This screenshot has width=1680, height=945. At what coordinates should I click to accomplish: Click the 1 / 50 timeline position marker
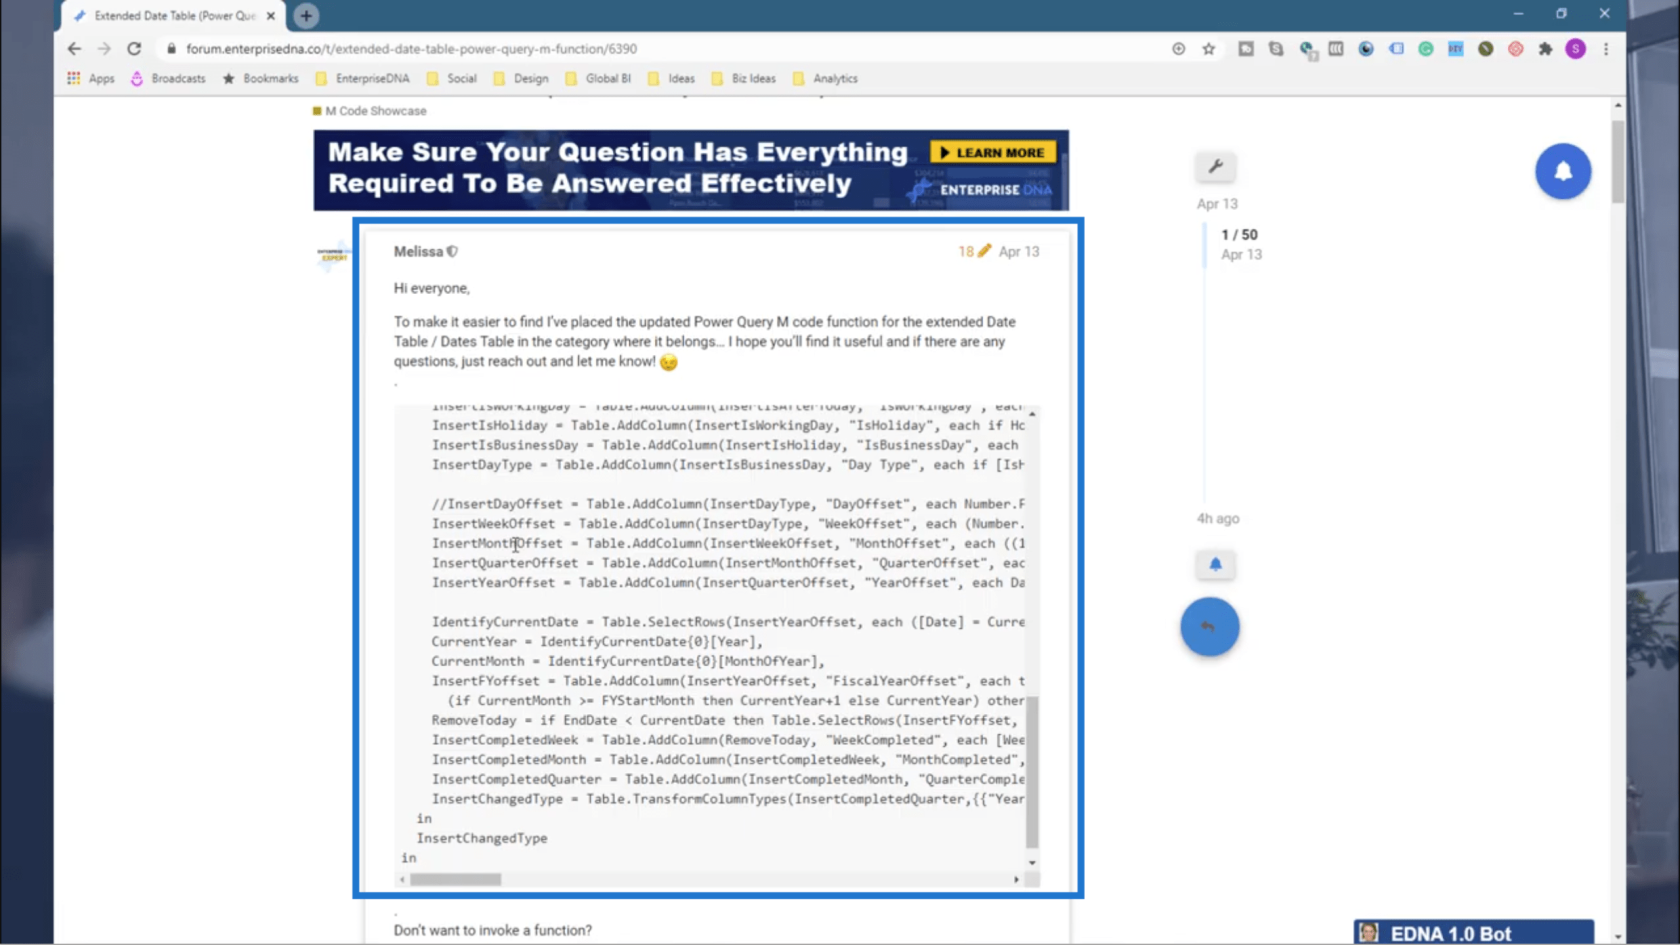point(1239,234)
